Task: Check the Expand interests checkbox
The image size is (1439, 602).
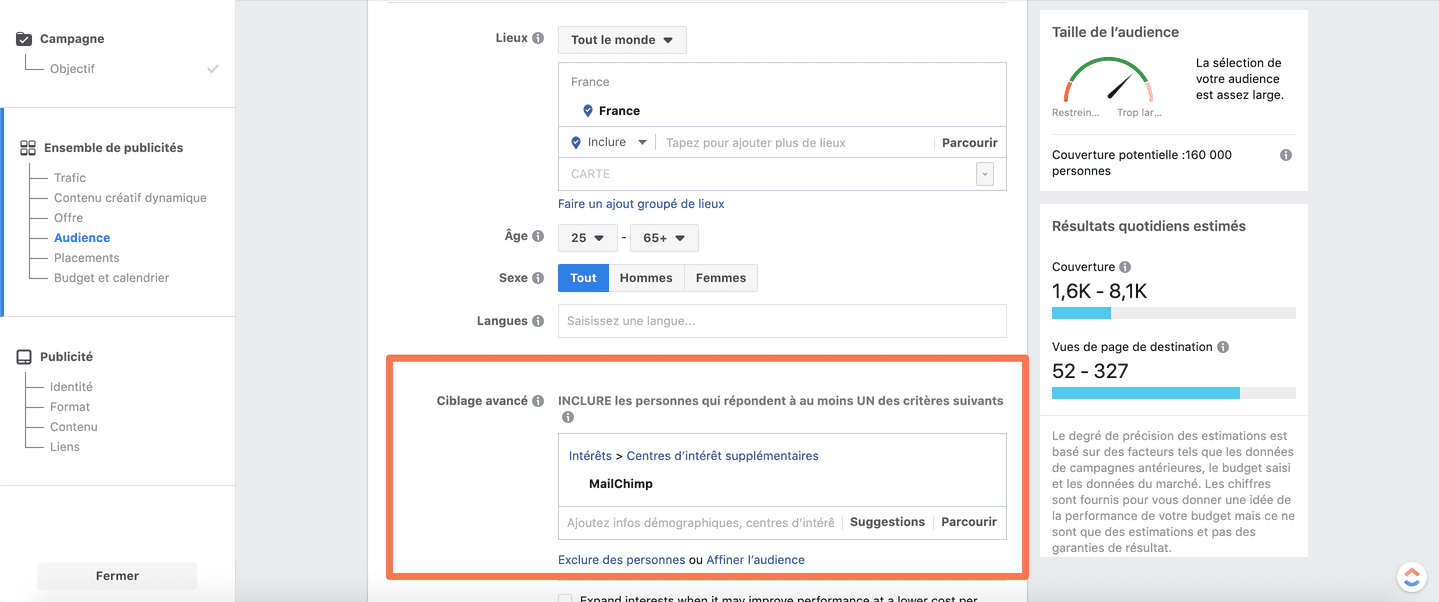Action: [x=565, y=598]
